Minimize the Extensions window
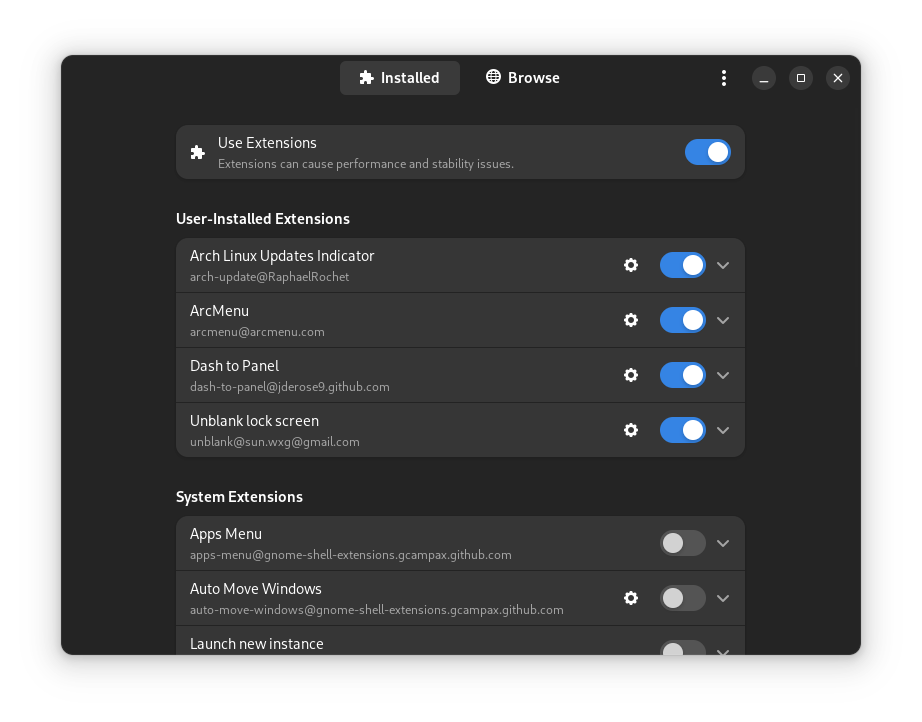The height and width of the screenshot is (722, 922). [764, 78]
